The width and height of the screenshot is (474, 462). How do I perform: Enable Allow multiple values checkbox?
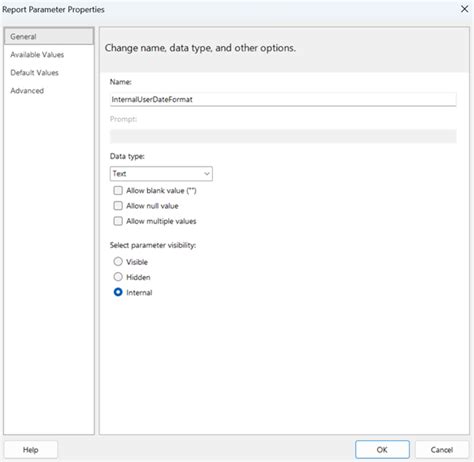pyautogui.click(x=118, y=221)
